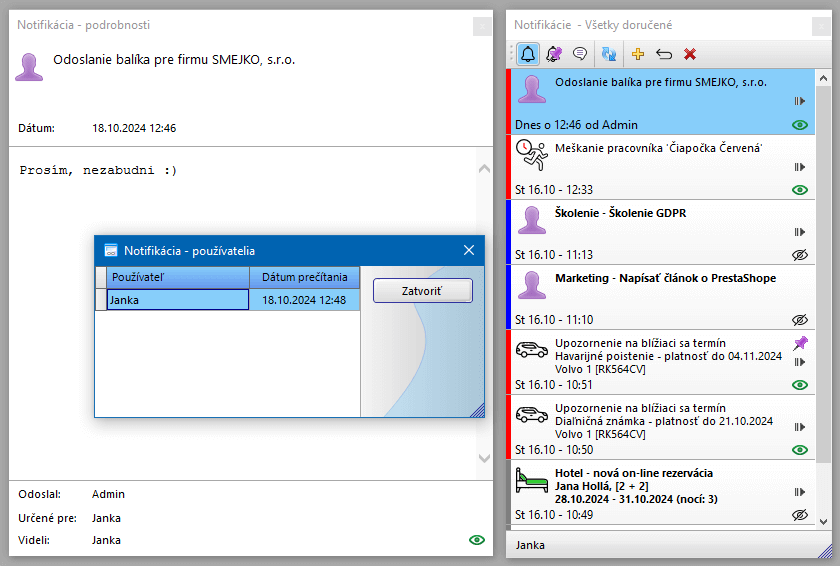Click the bell icon for all notifications

click(528, 54)
